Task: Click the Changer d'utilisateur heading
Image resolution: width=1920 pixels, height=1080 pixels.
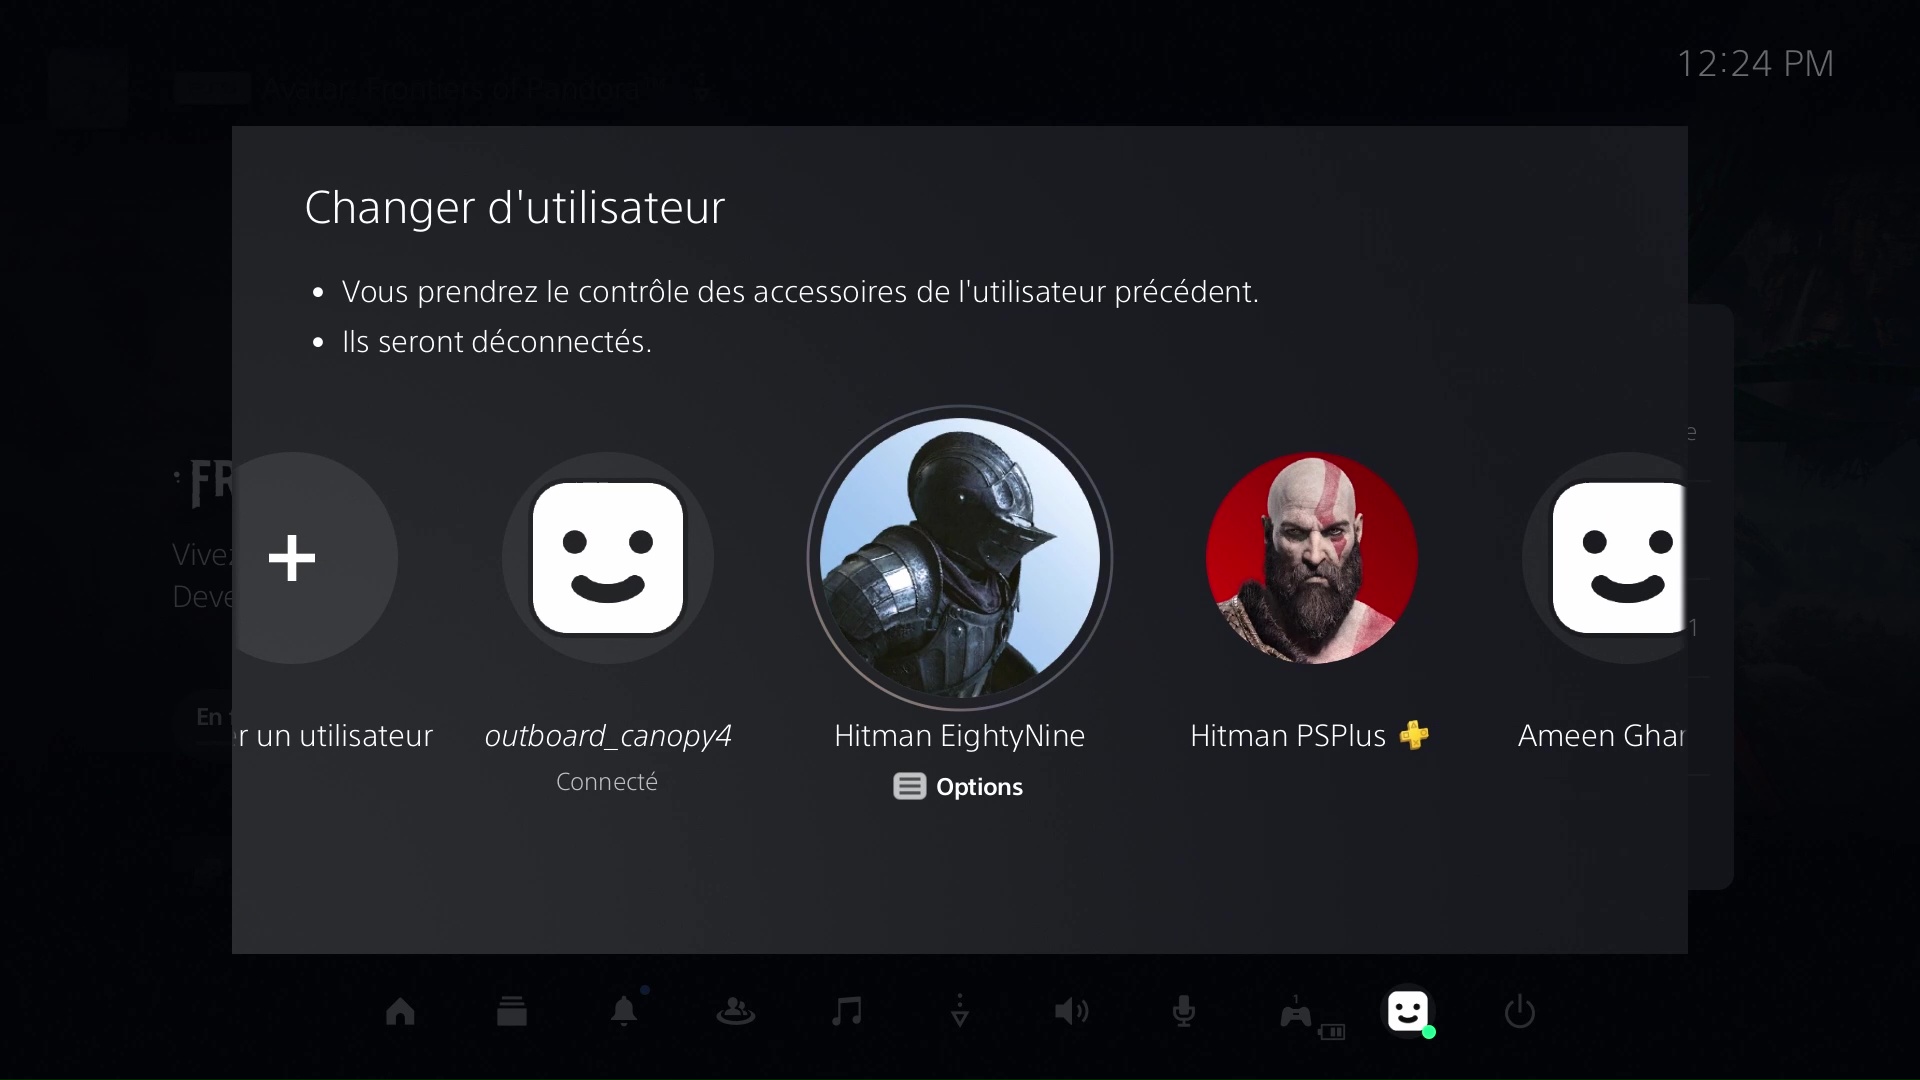Action: click(514, 208)
